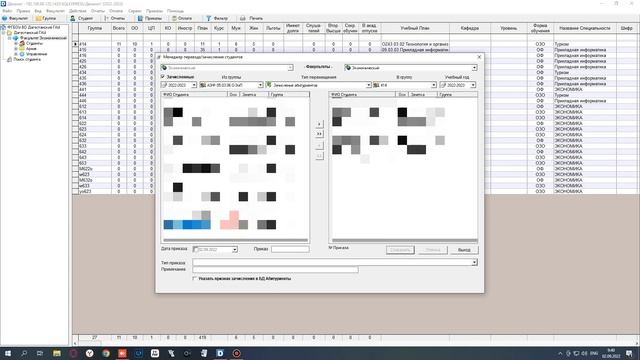Expand the Архив tree node

16,49
